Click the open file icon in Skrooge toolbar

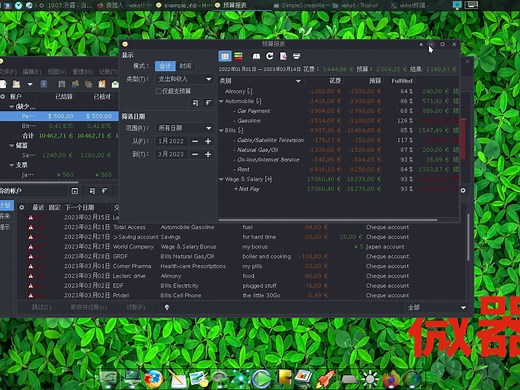(x=16, y=84)
